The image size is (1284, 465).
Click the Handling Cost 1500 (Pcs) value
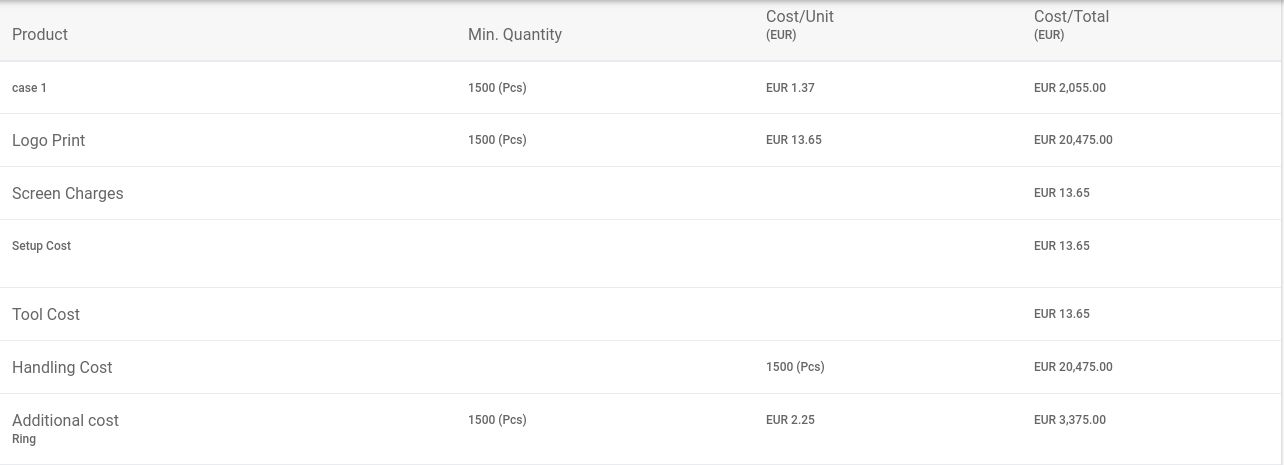(x=795, y=367)
